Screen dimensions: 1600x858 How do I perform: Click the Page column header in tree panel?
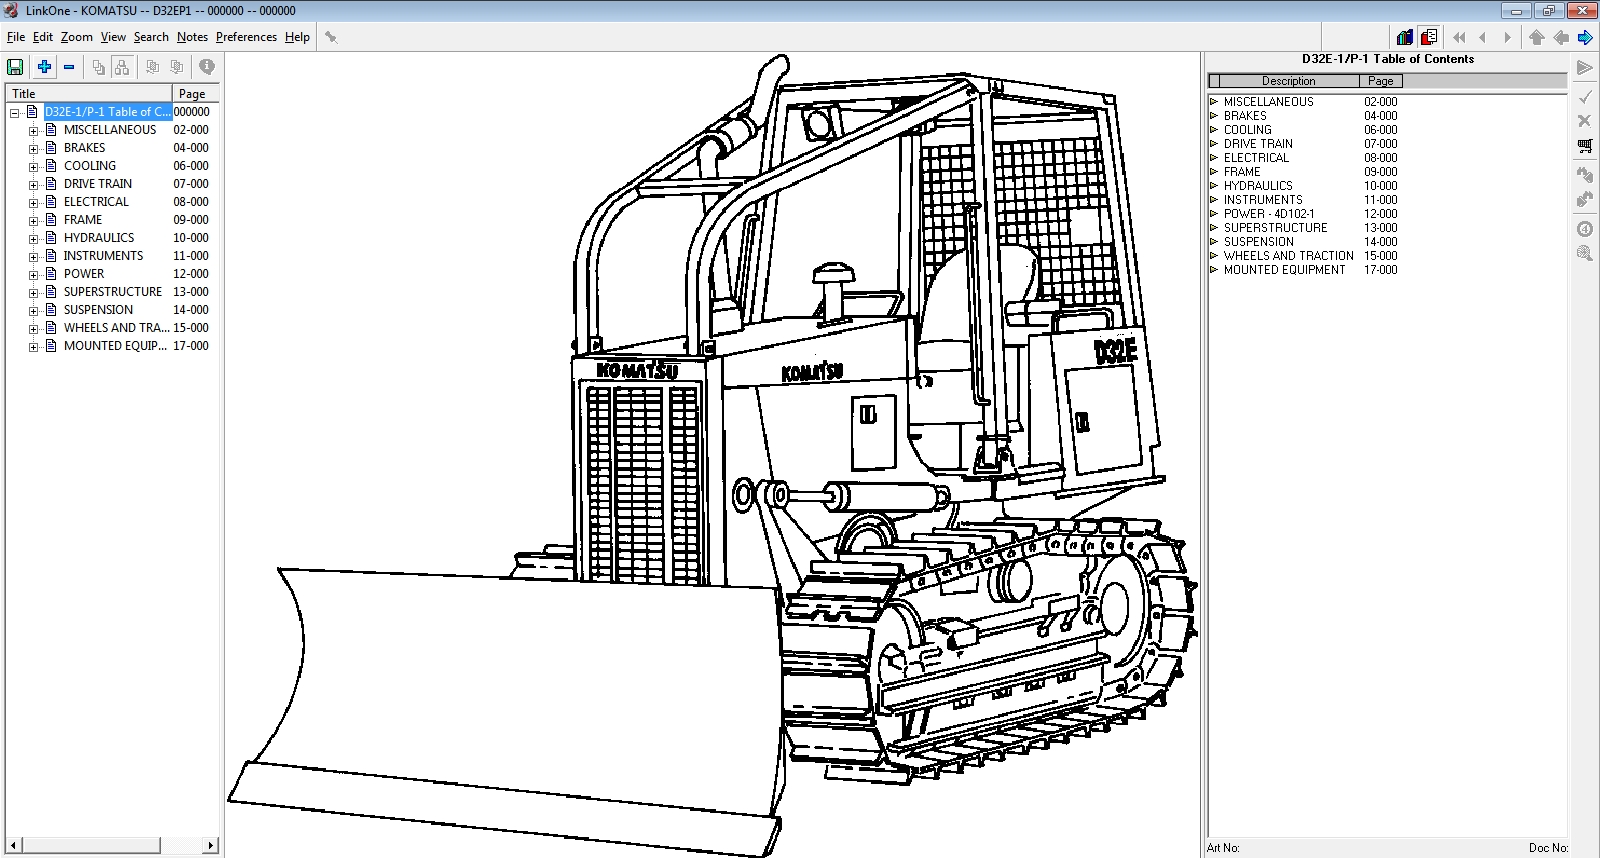click(196, 93)
